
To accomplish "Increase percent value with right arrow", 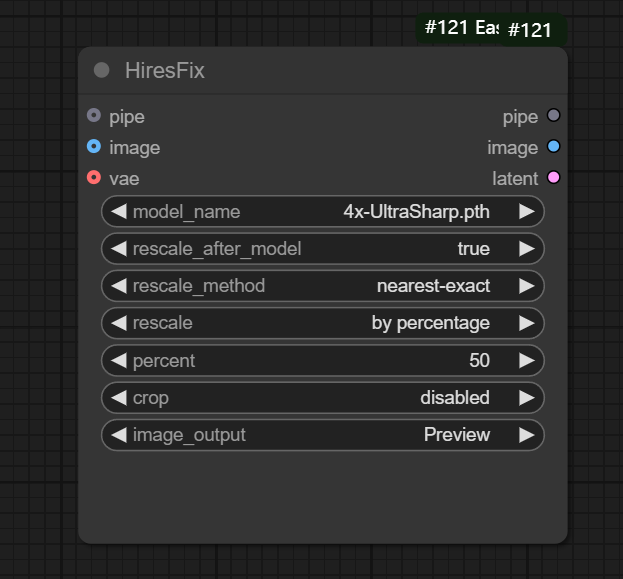I will (x=526, y=360).
